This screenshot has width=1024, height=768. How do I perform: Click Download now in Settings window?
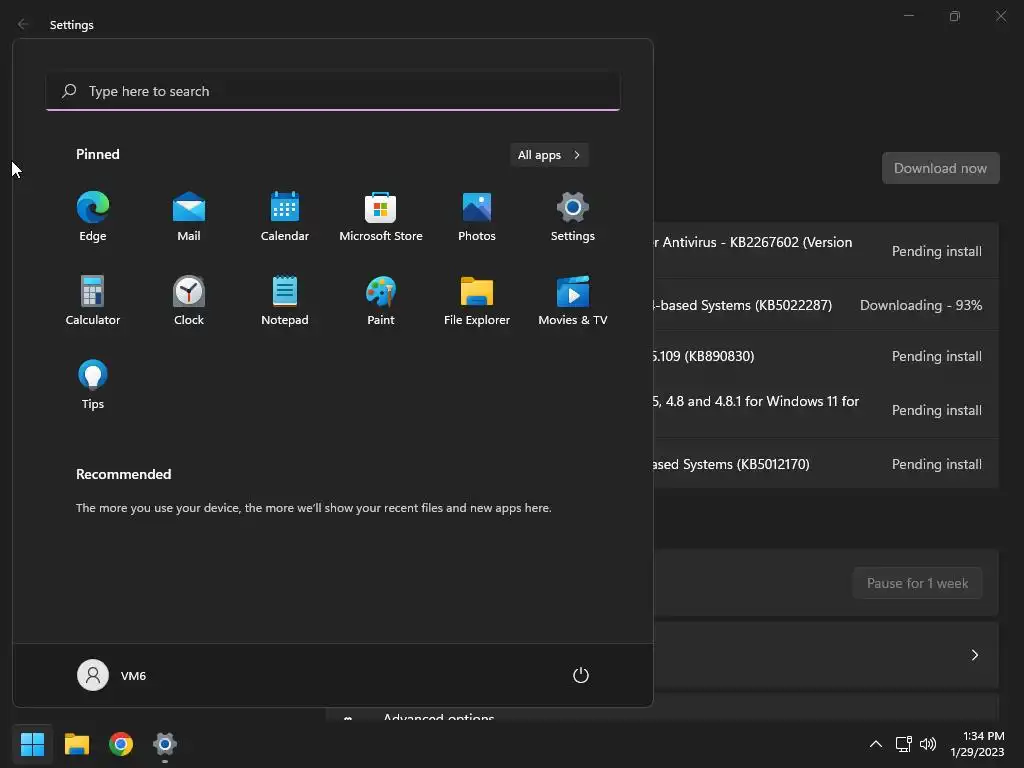[x=940, y=168]
